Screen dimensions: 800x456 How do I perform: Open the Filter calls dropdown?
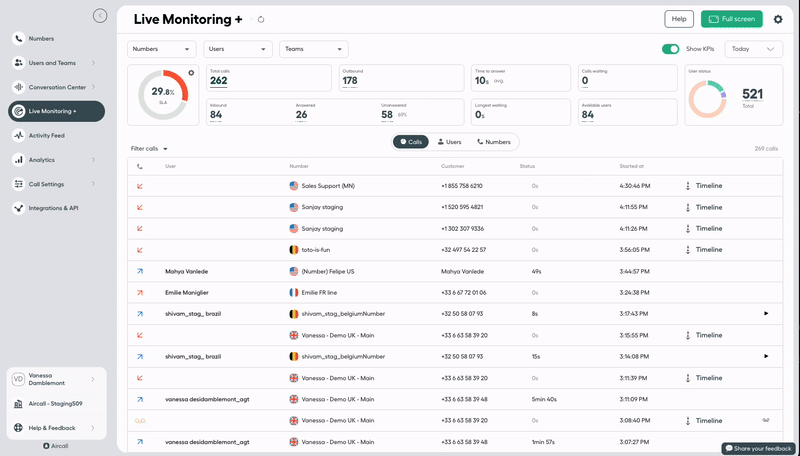click(149, 149)
